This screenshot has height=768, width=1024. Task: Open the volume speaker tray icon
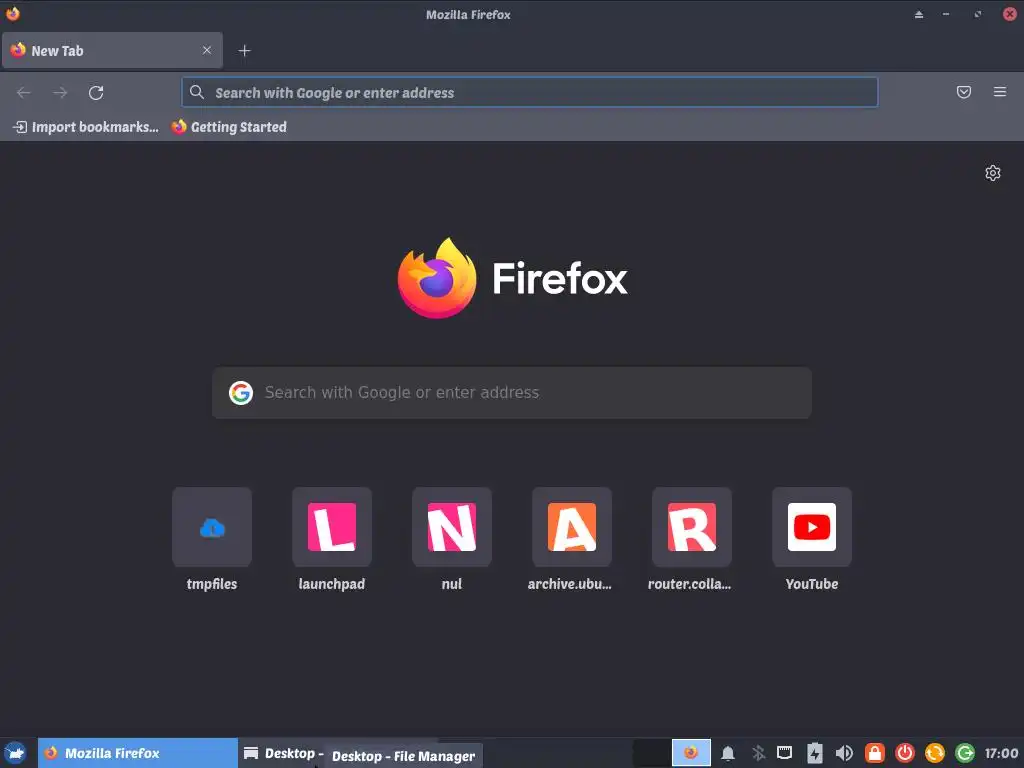click(844, 753)
